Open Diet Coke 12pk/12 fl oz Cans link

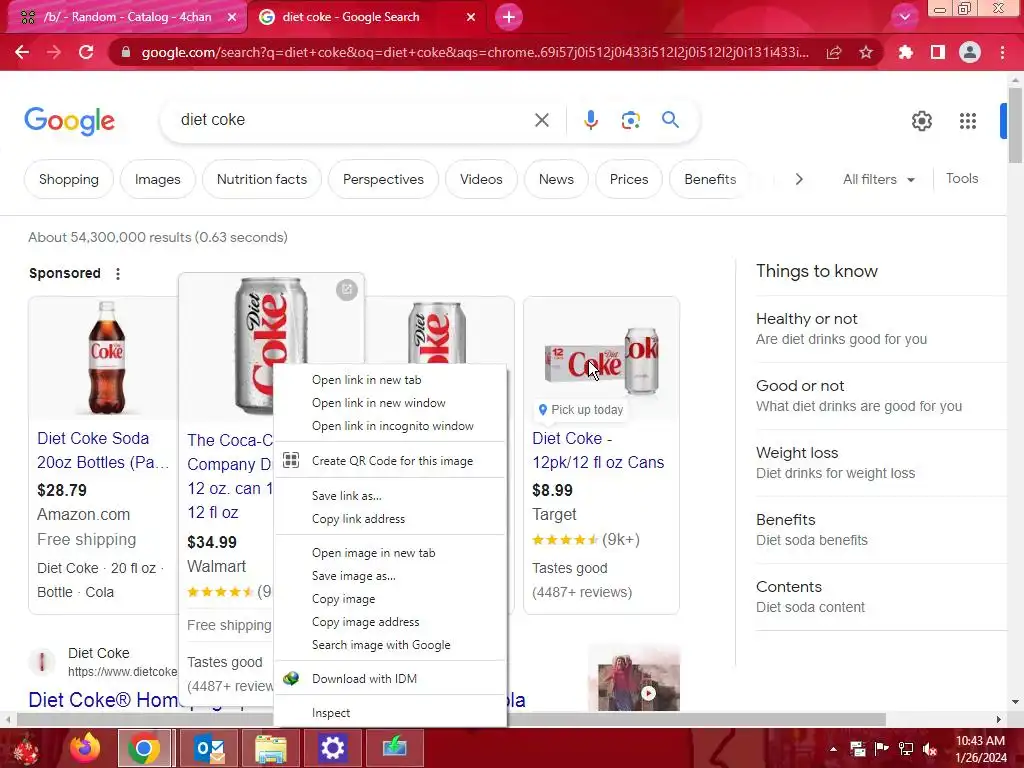click(x=598, y=450)
